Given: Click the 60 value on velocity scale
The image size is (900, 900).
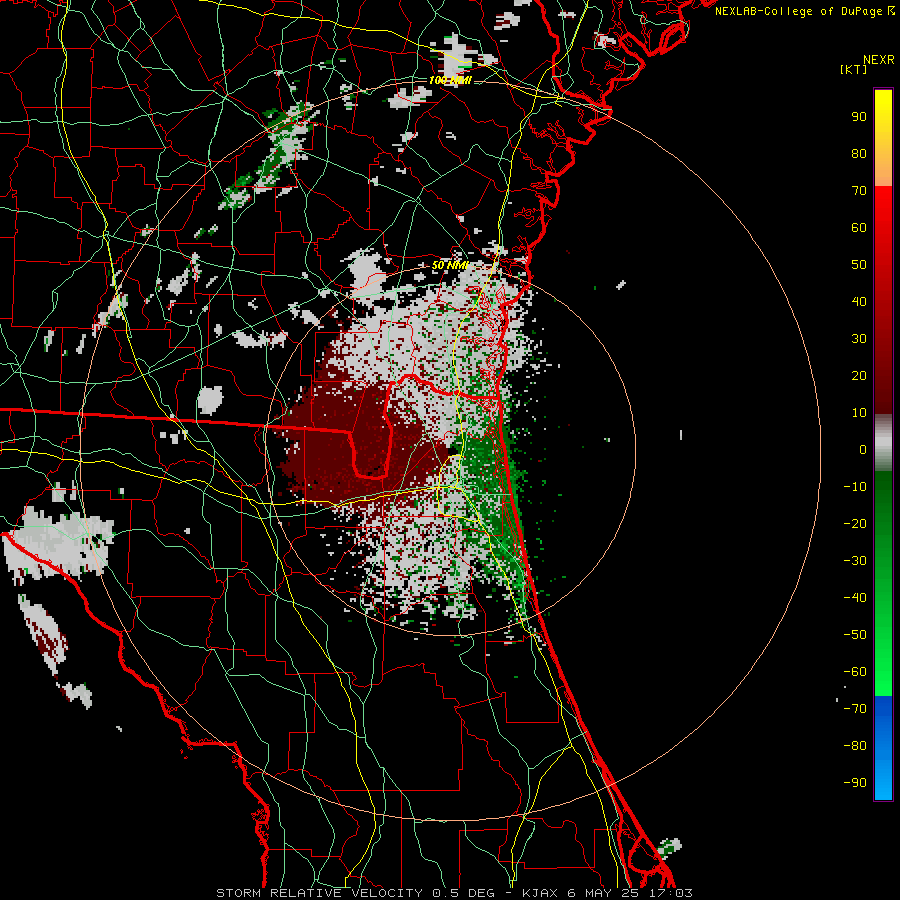Looking at the screenshot, I should point(859,228).
